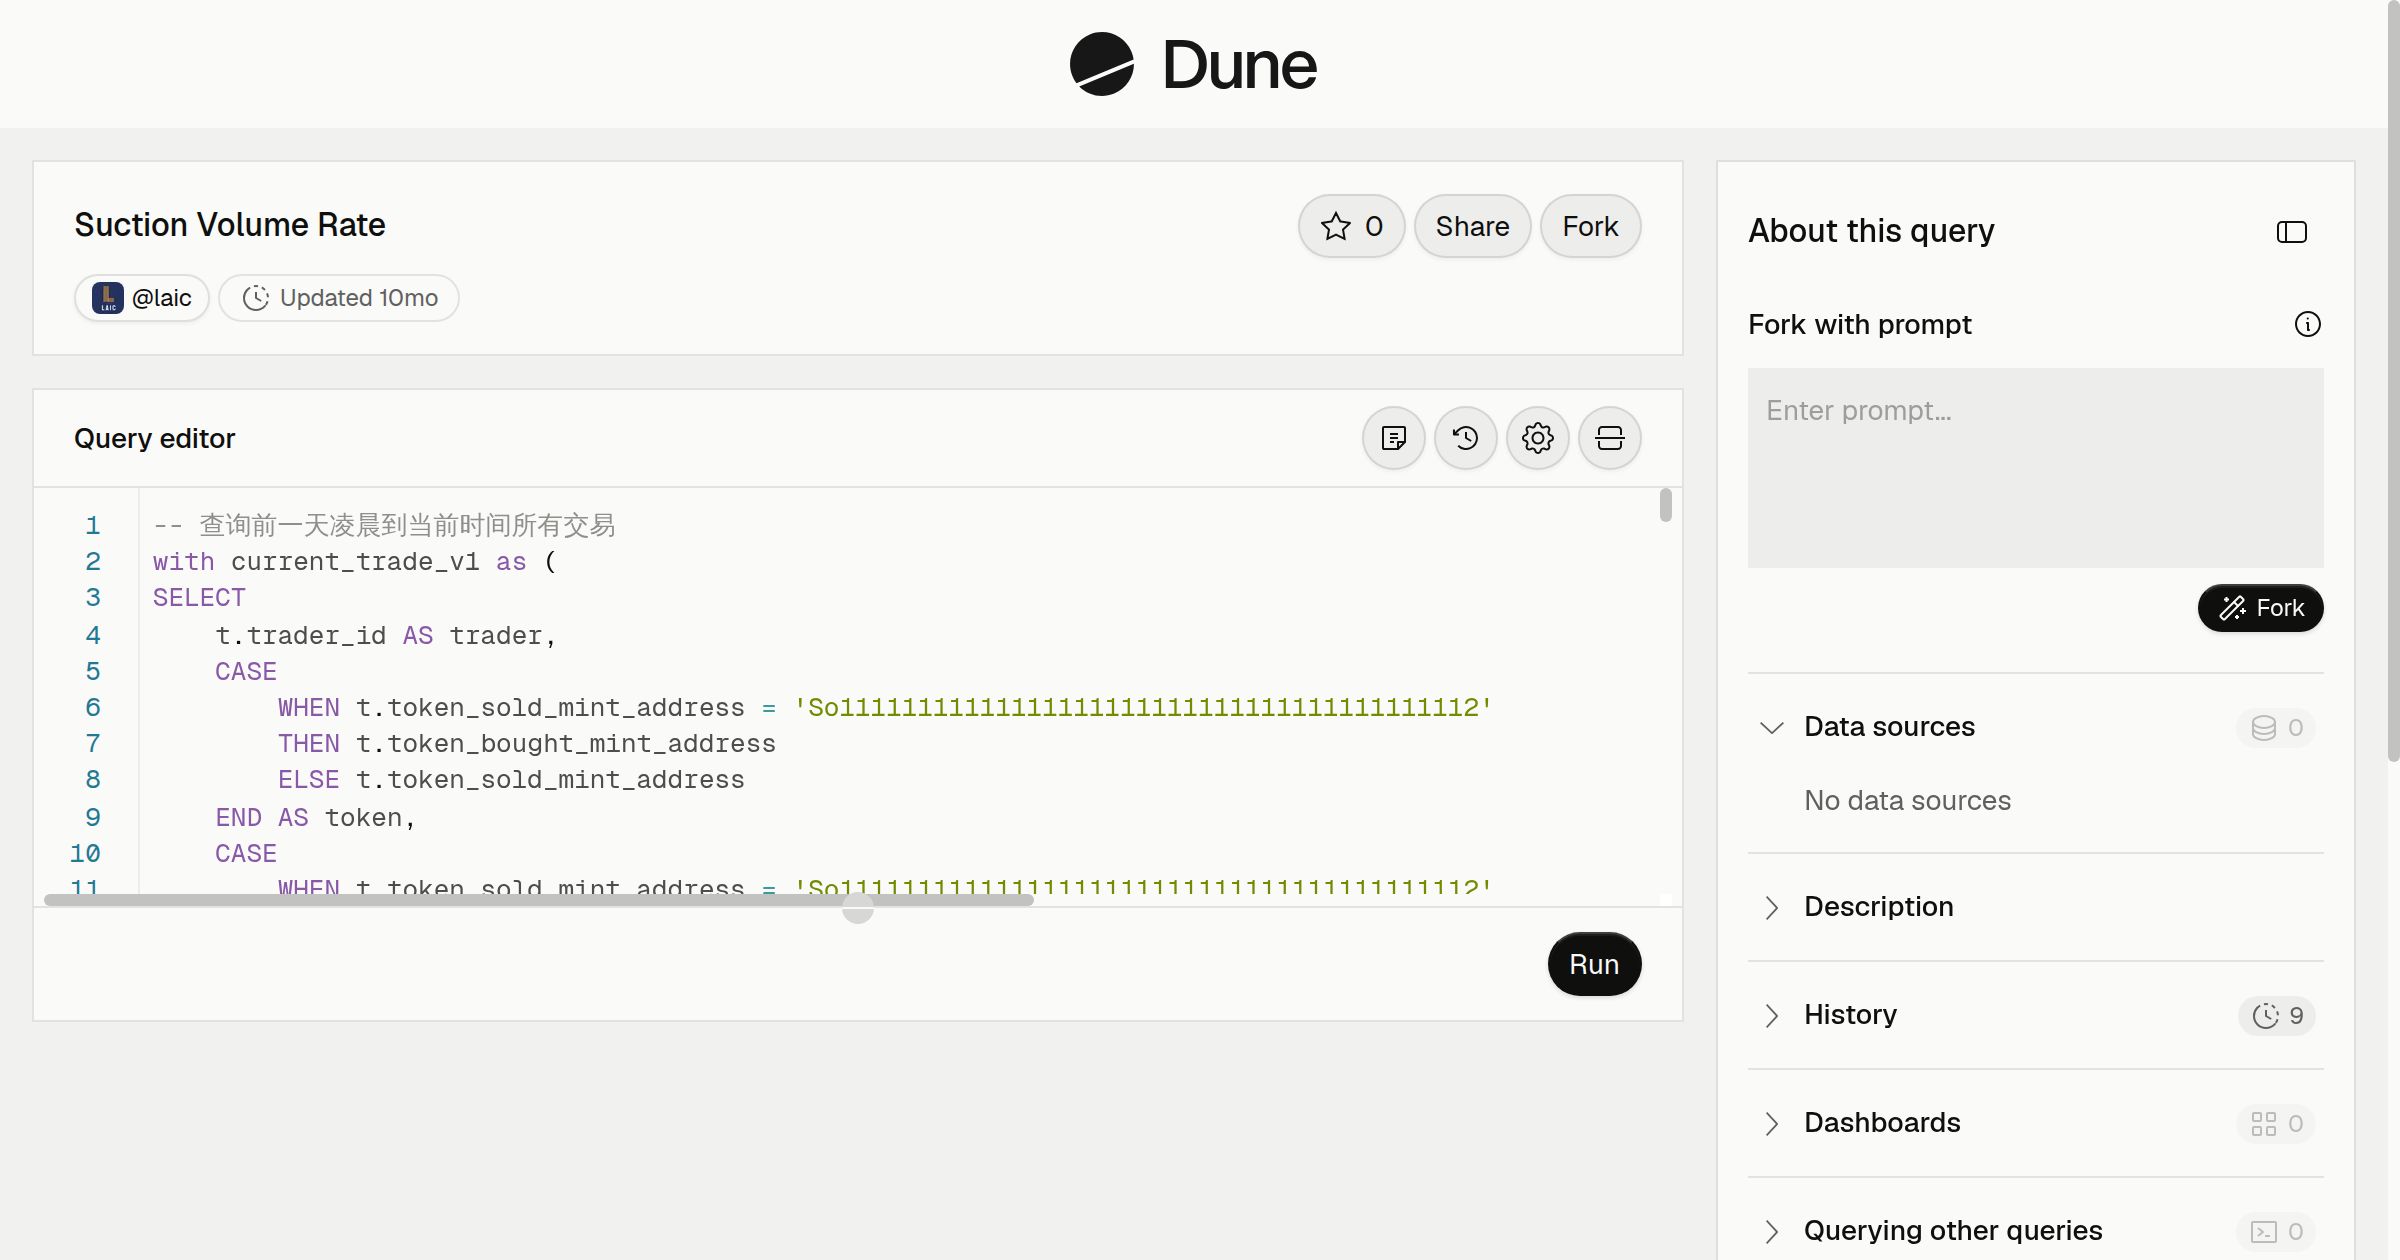2400x1260 pixels.
Task: Click the So111 address string on line 6
Action: tap(1142, 708)
